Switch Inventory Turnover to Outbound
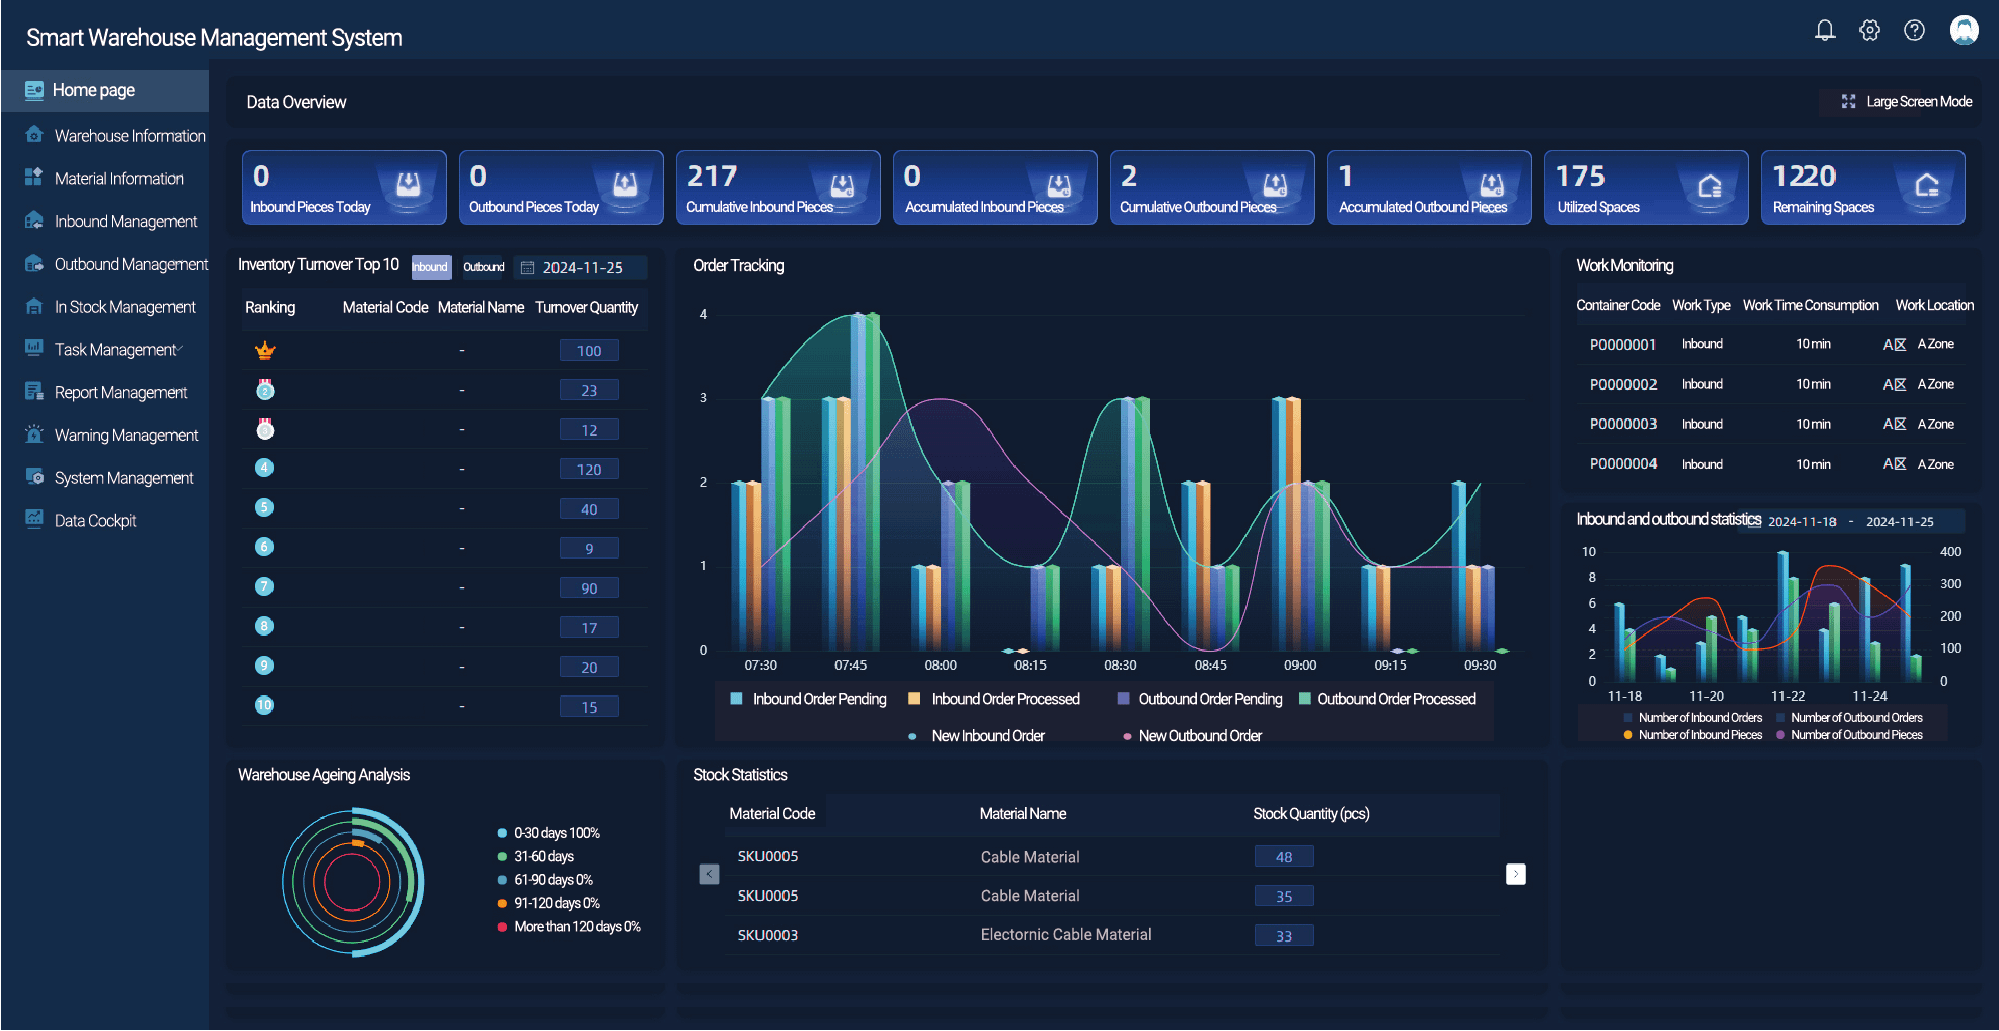Screen dimensions: 1999x1031 pos(484,267)
